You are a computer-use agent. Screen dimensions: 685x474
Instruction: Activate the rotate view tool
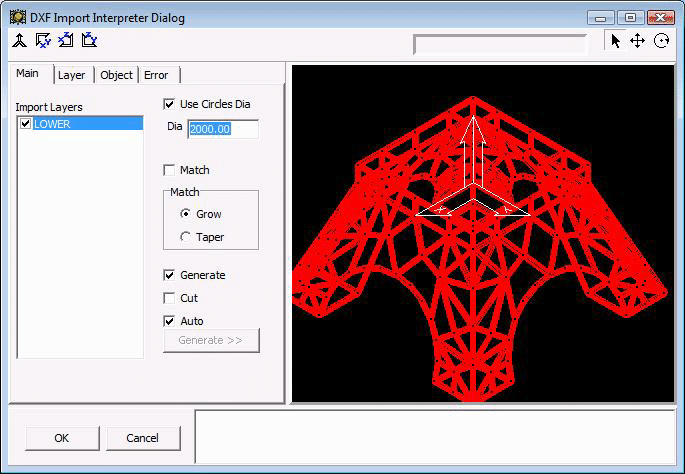[660, 41]
